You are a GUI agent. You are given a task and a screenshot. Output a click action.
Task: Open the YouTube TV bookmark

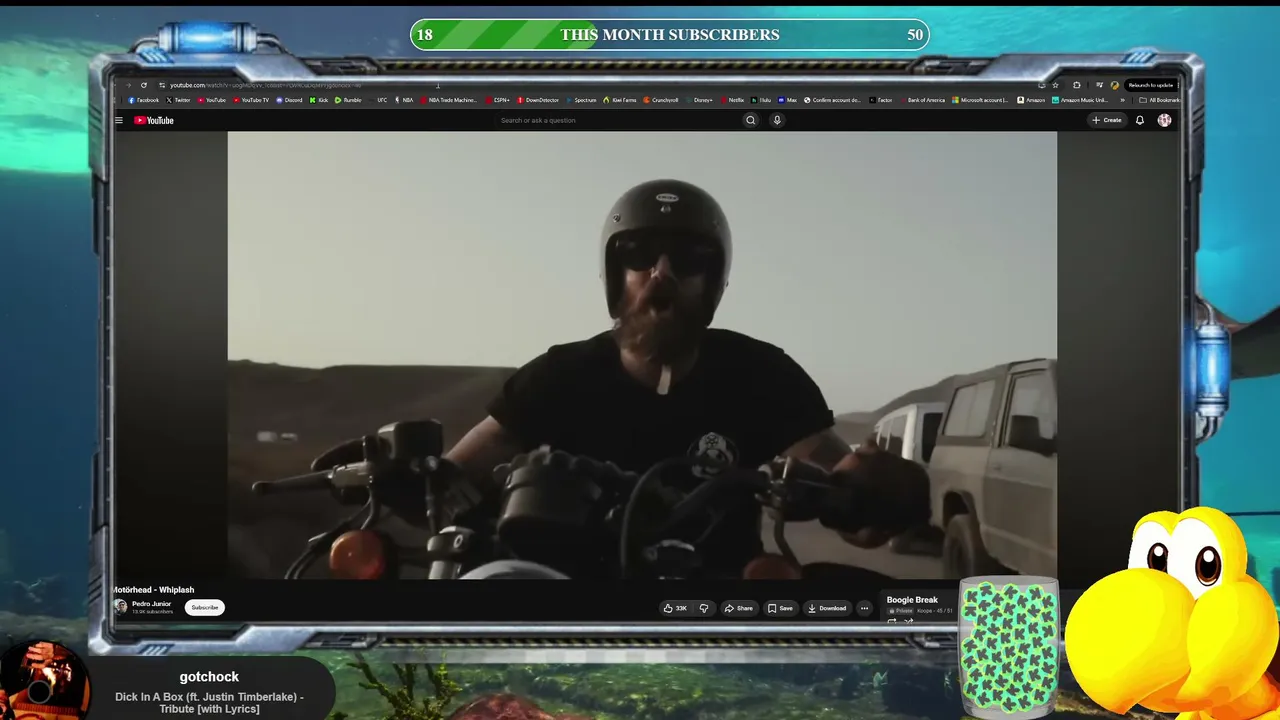tap(251, 100)
